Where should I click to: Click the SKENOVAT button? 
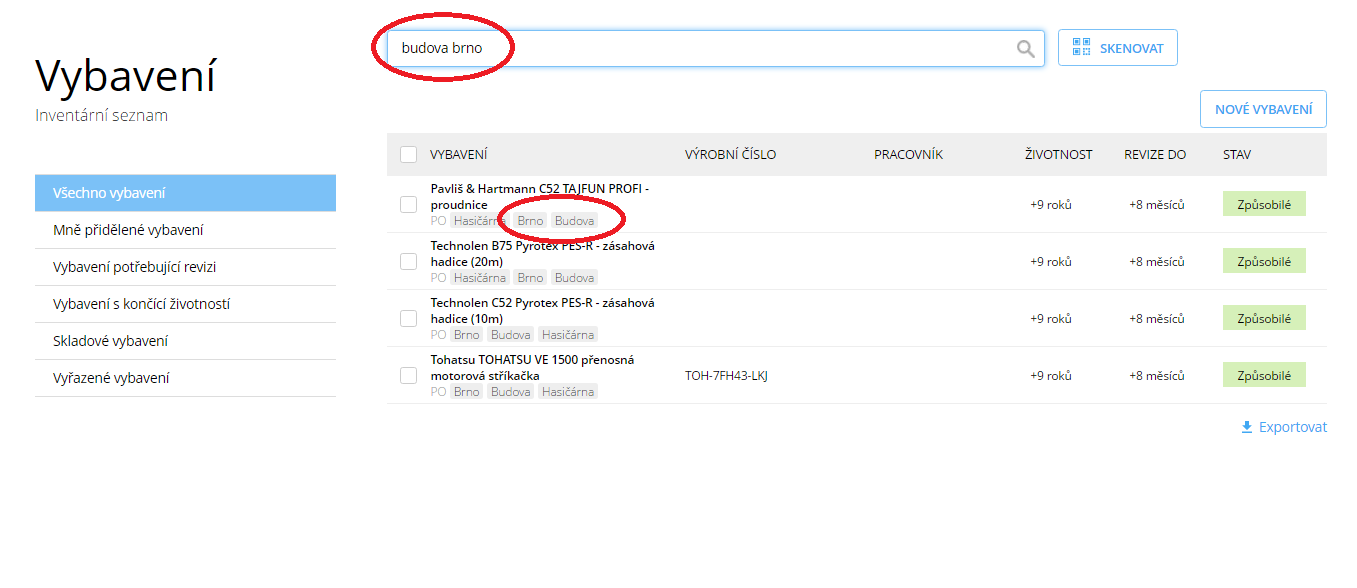[x=1118, y=48]
